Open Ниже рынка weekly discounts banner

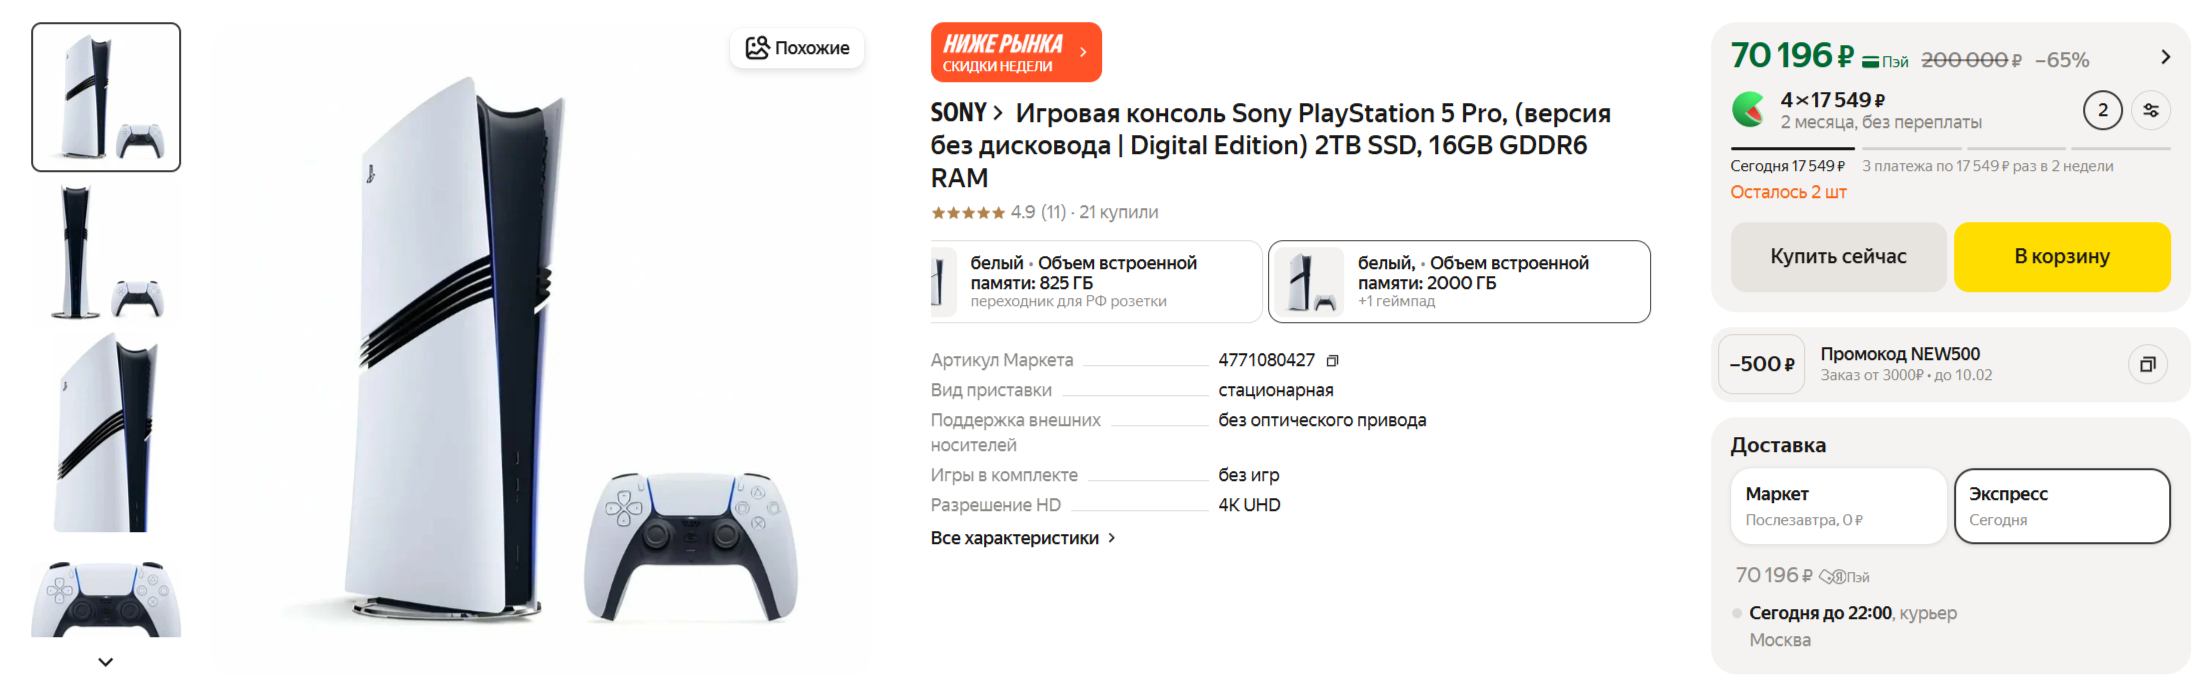pos(1015,52)
